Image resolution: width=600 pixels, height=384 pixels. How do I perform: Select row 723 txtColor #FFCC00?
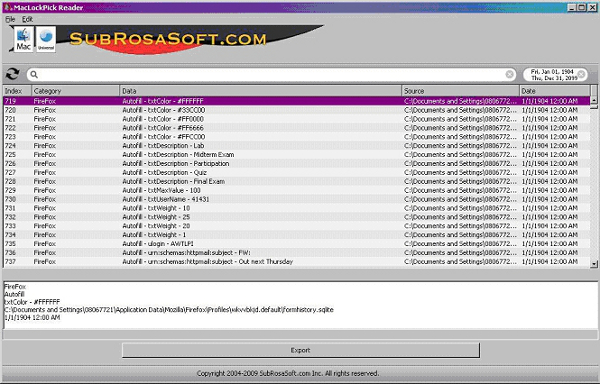point(297,137)
